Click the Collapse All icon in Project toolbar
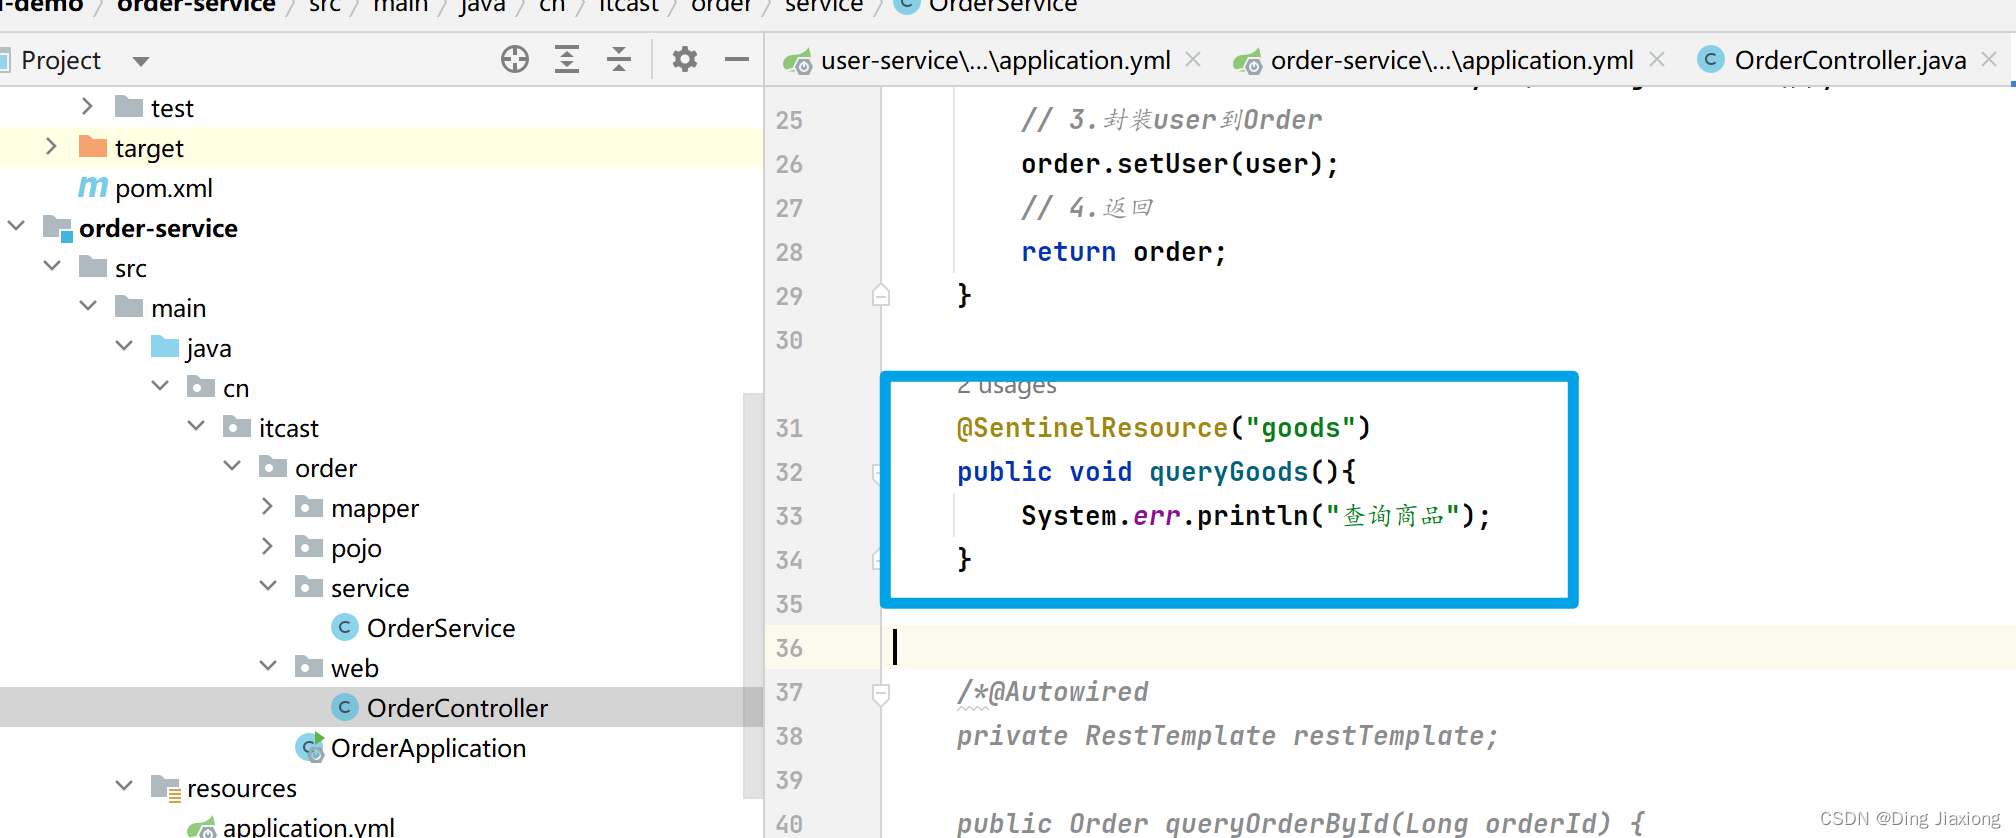 (x=619, y=60)
